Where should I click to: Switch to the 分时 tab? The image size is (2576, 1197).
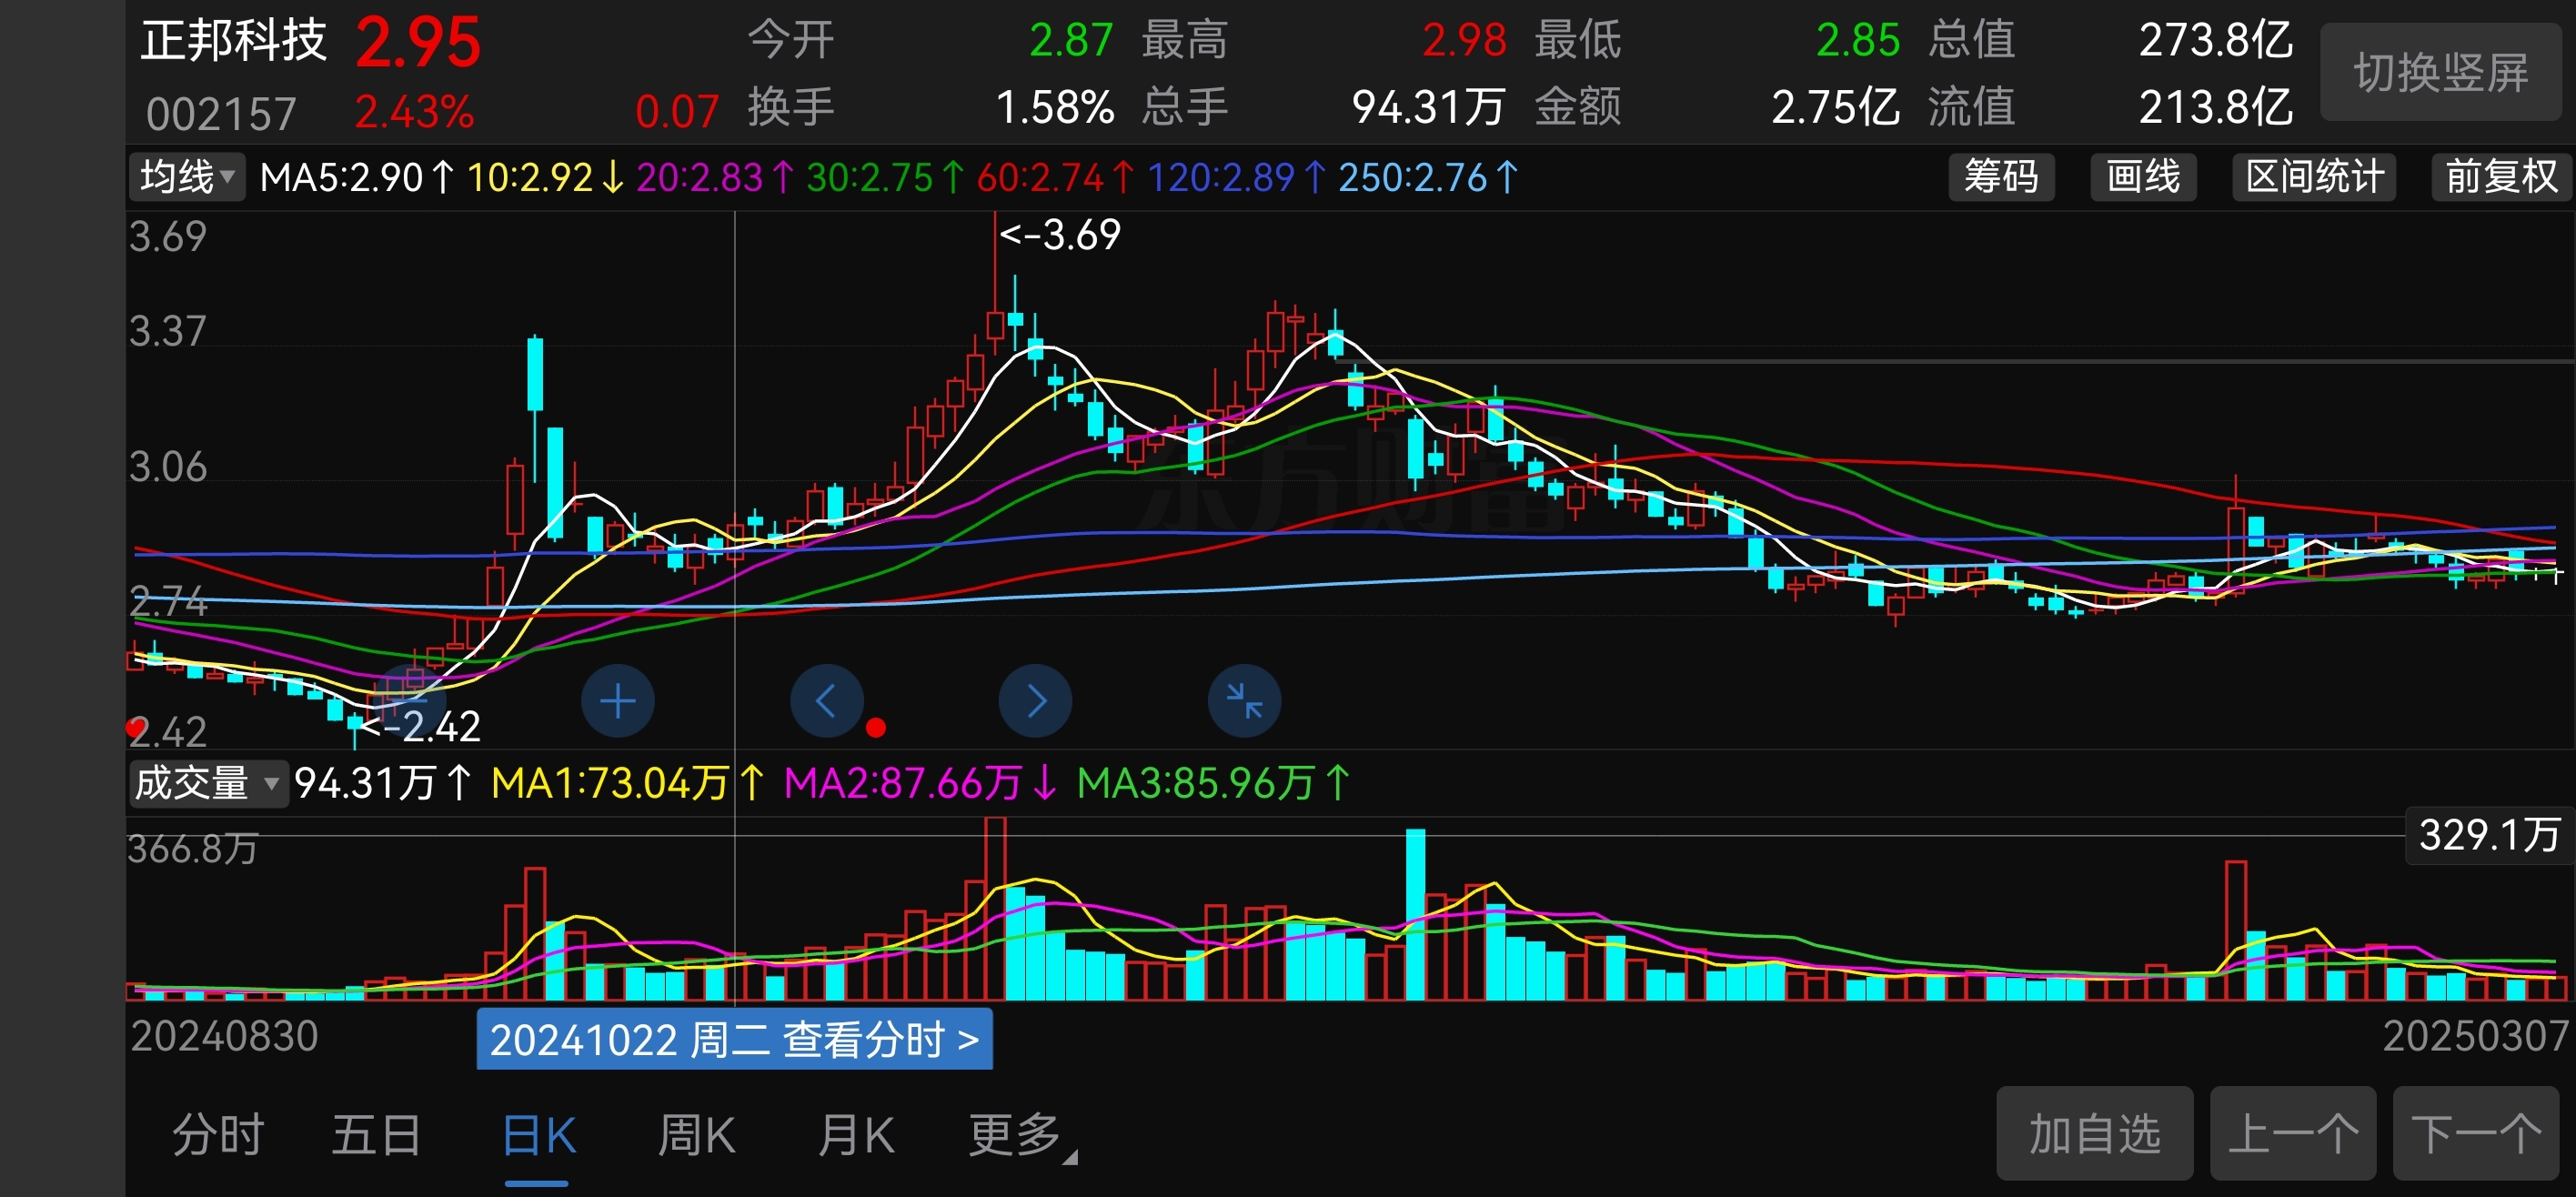[217, 1135]
